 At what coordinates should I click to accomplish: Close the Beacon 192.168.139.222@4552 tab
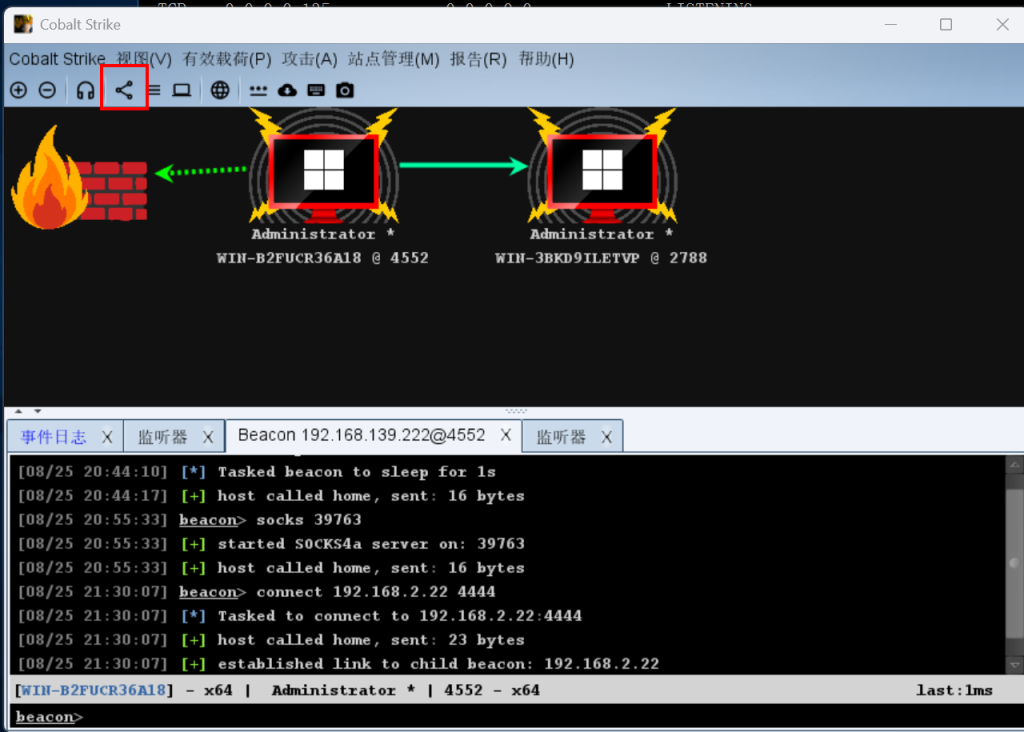tap(505, 435)
